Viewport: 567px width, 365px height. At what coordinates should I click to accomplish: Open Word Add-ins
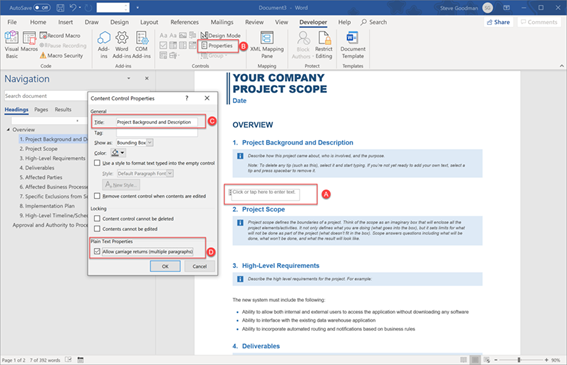(x=122, y=45)
